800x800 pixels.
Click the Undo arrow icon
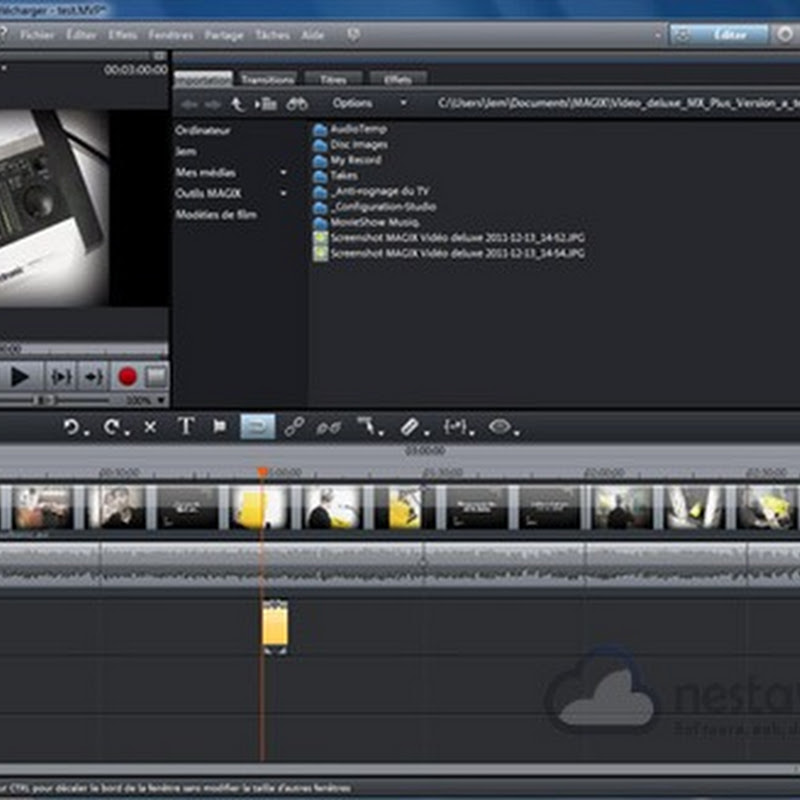(71, 427)
